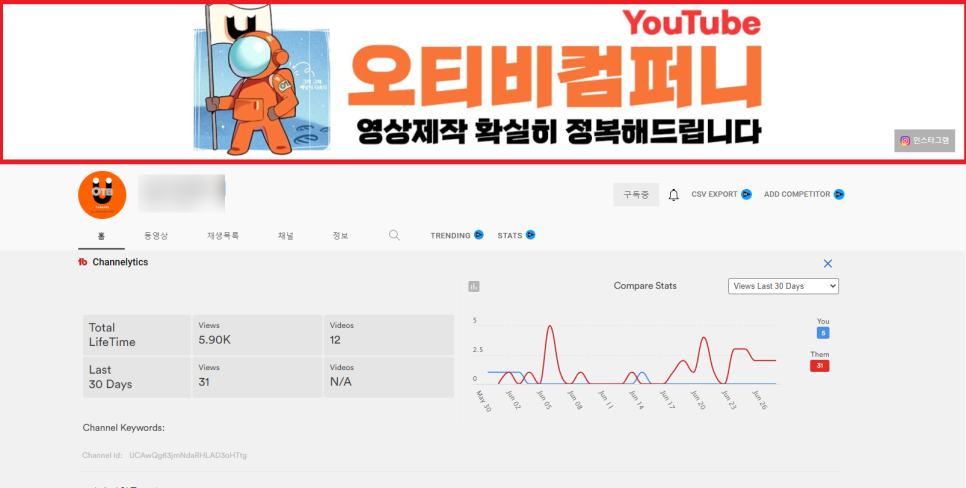
Task: Click the Channel Keywords label
Action: (124, 428)
